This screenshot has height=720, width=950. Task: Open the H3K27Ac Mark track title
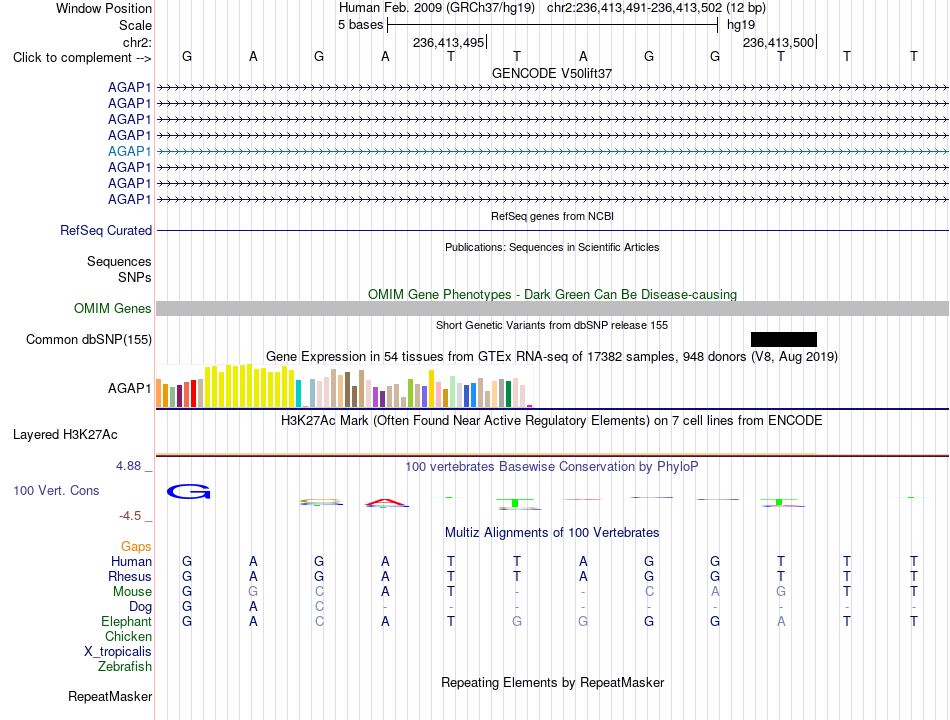(x=551, y=421)
